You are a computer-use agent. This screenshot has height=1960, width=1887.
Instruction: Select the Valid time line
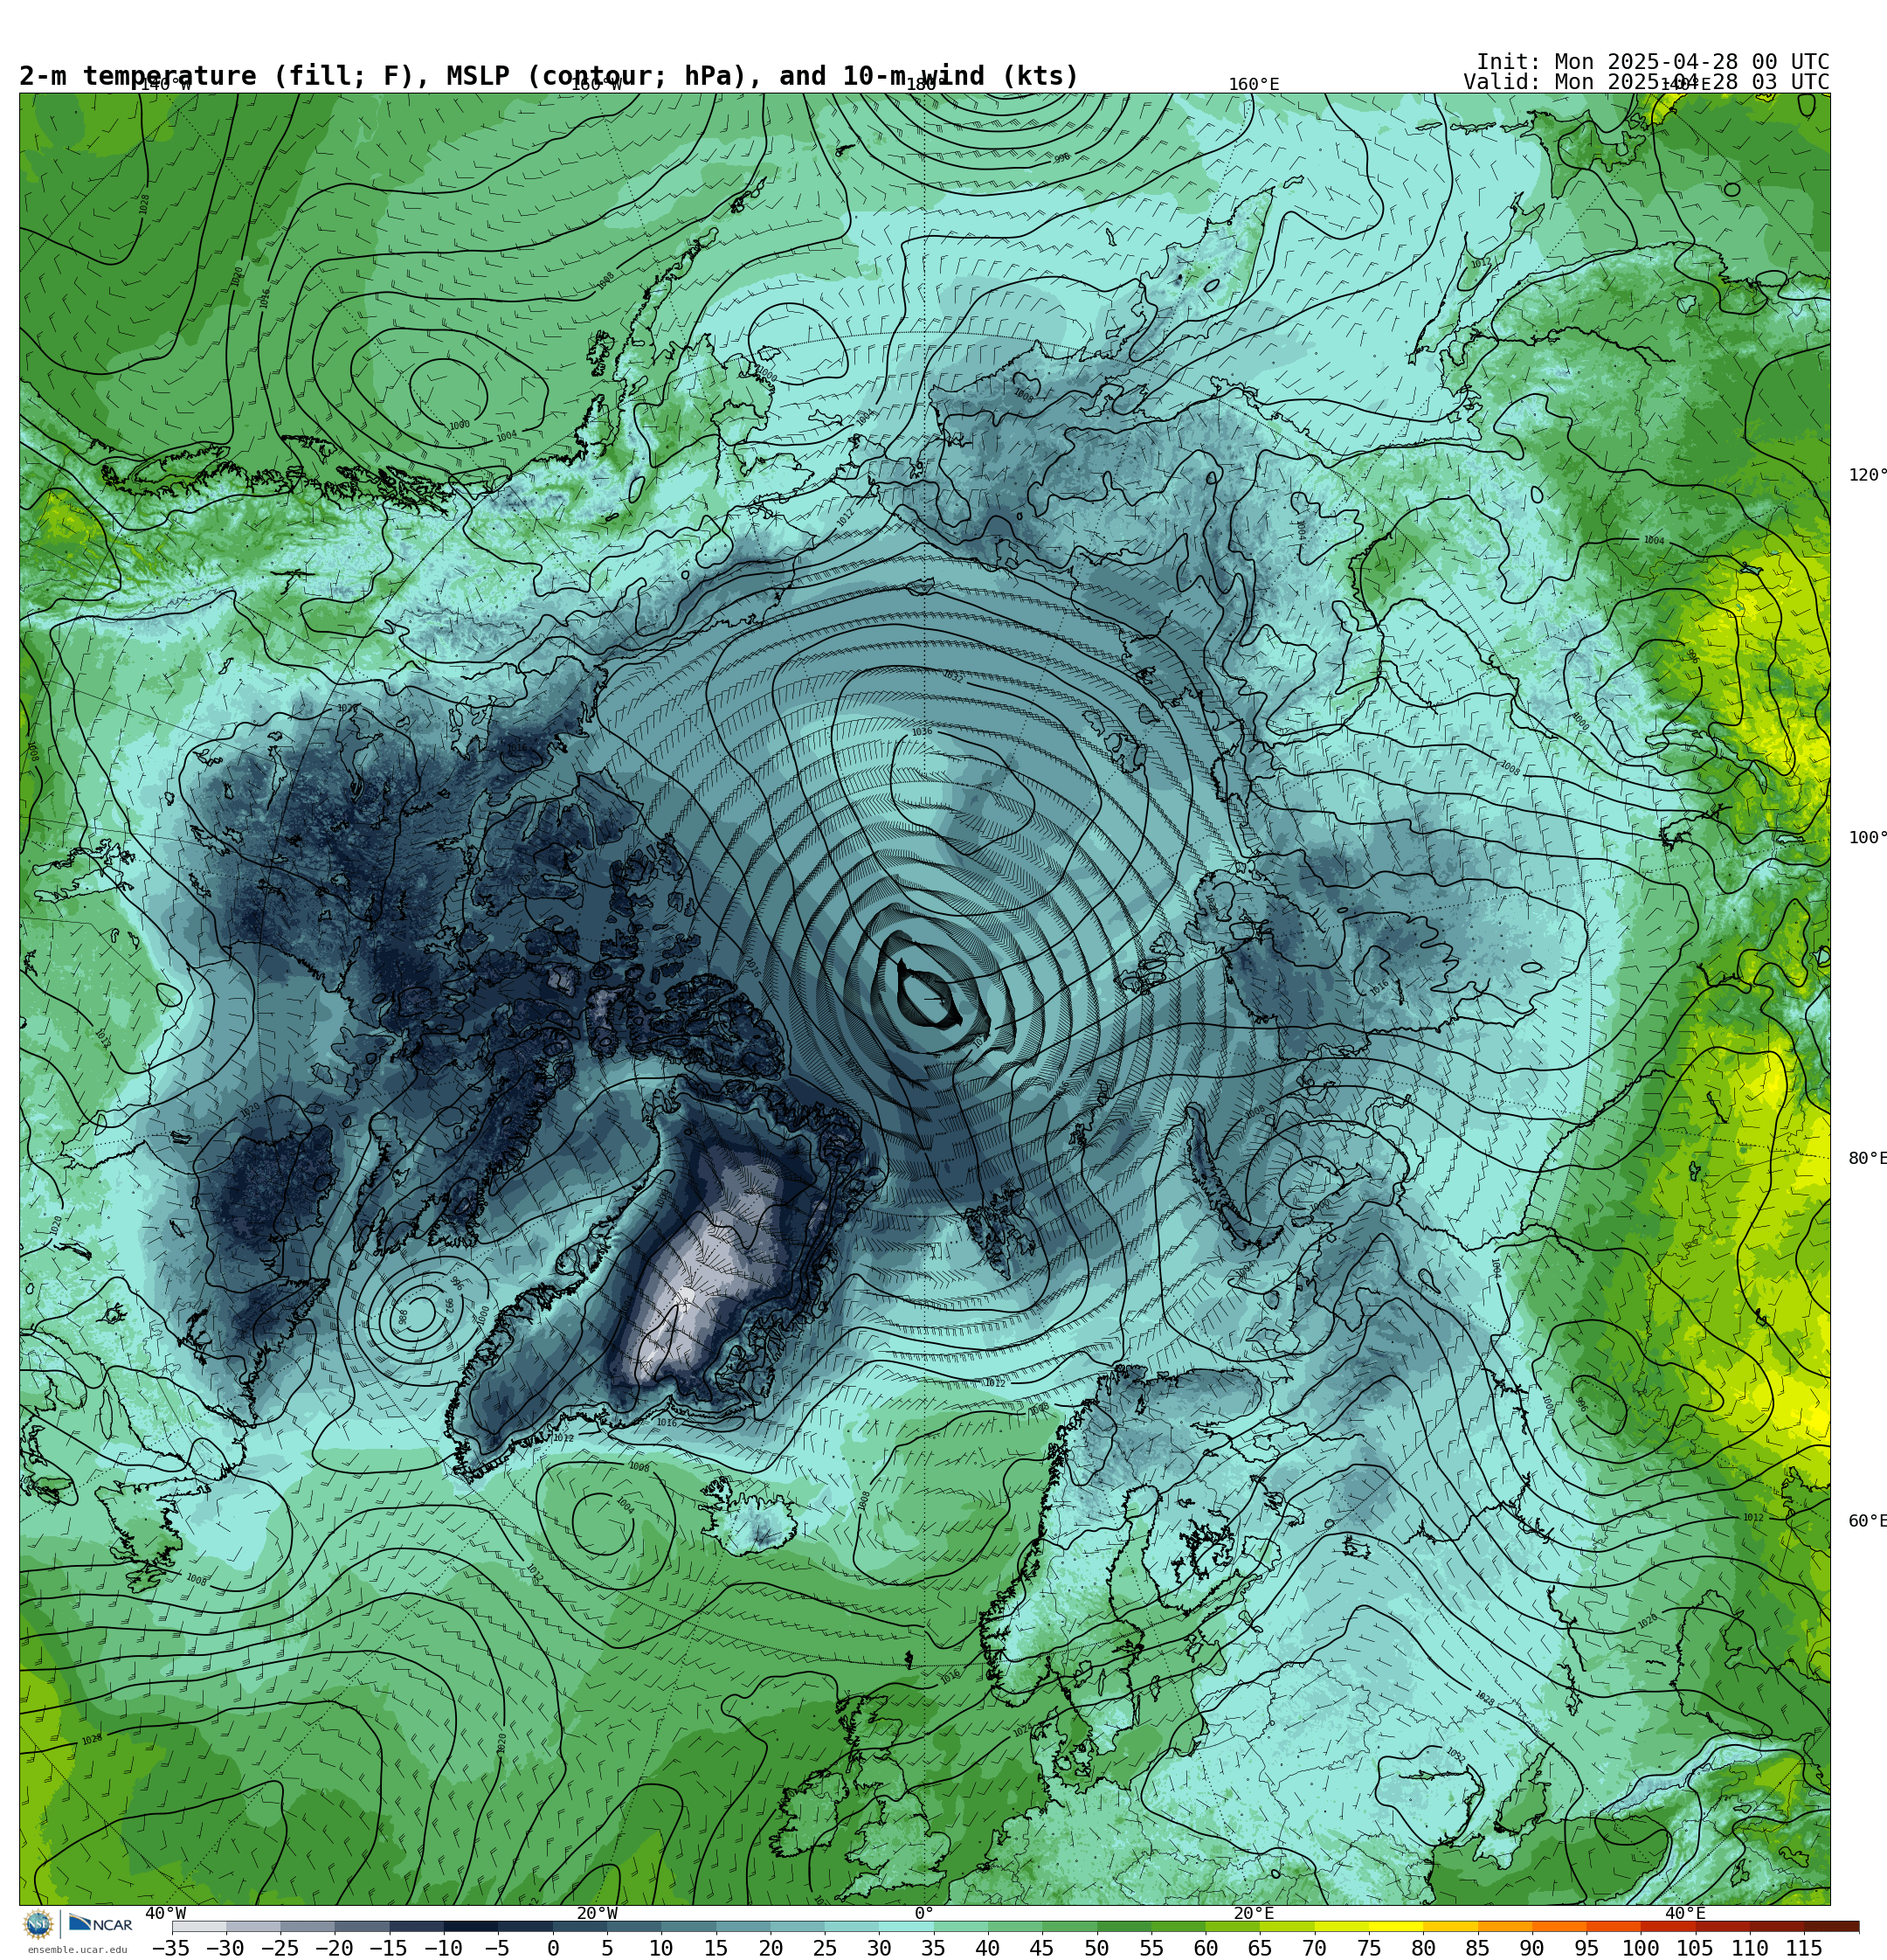1646,82
